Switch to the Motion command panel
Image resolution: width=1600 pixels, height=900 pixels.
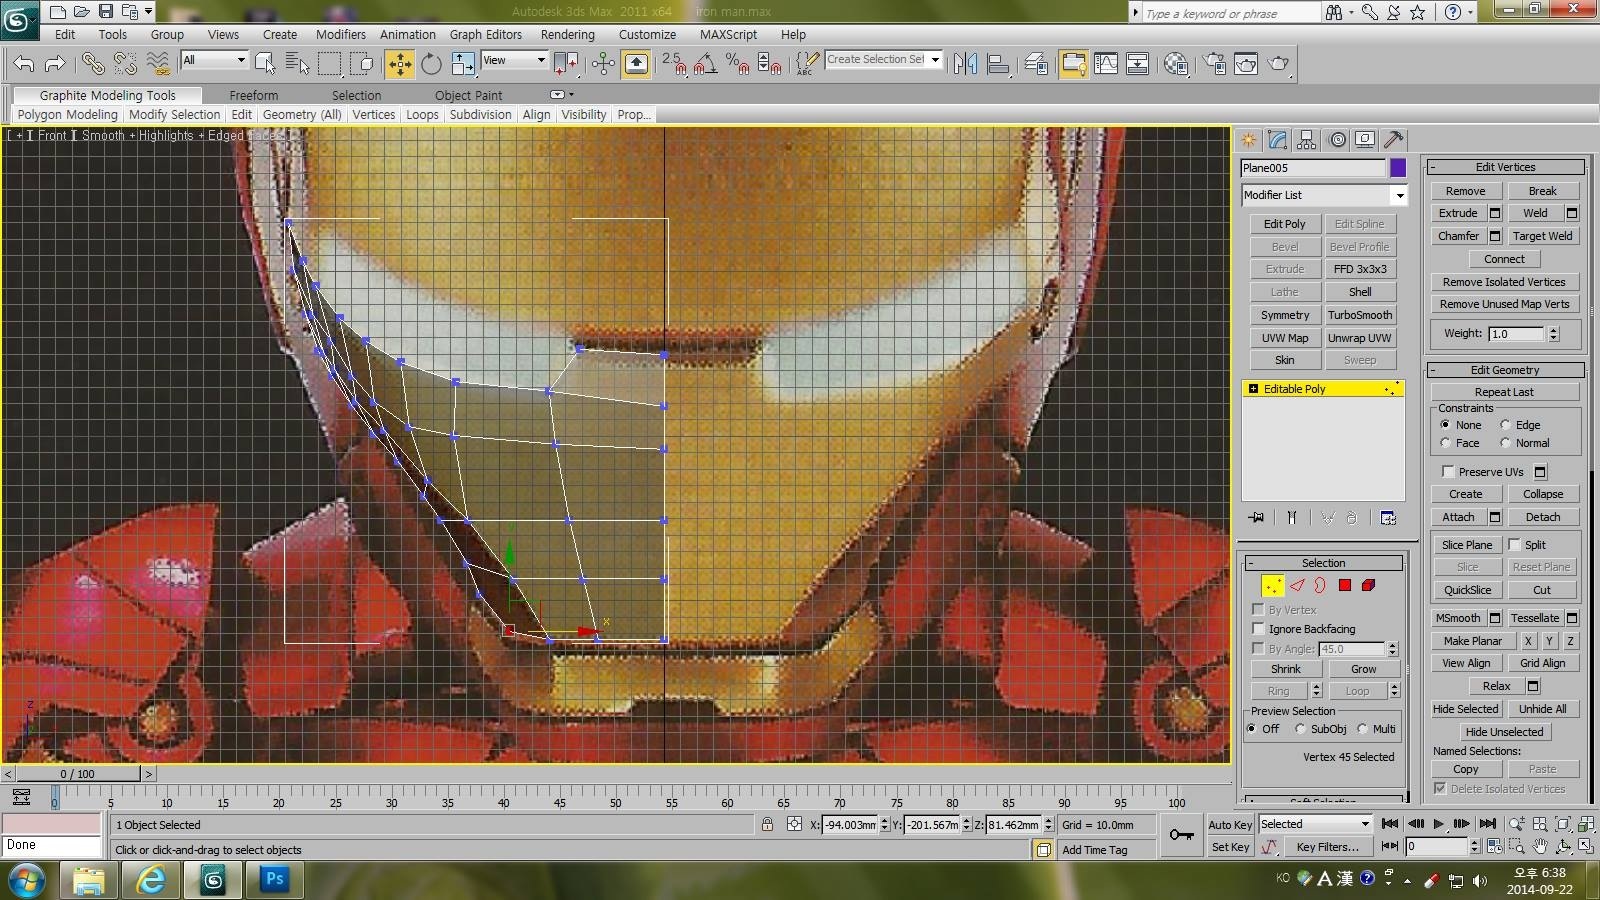coord(1337,140)
